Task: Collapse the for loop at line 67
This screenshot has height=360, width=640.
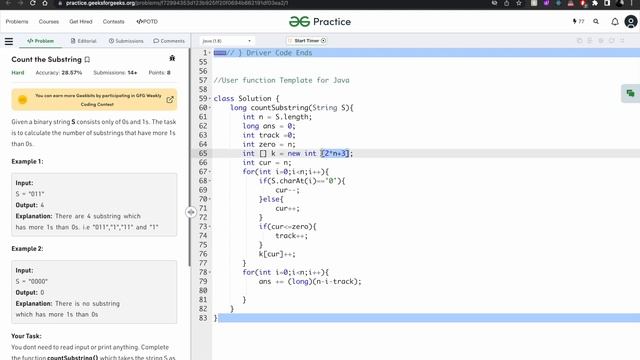Action: coord(210,172)
